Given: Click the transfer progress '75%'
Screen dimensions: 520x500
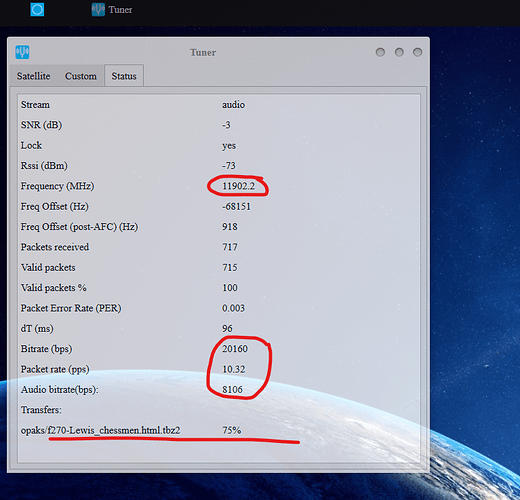Looking at the screenshot, I should click(x=231, y=431).
